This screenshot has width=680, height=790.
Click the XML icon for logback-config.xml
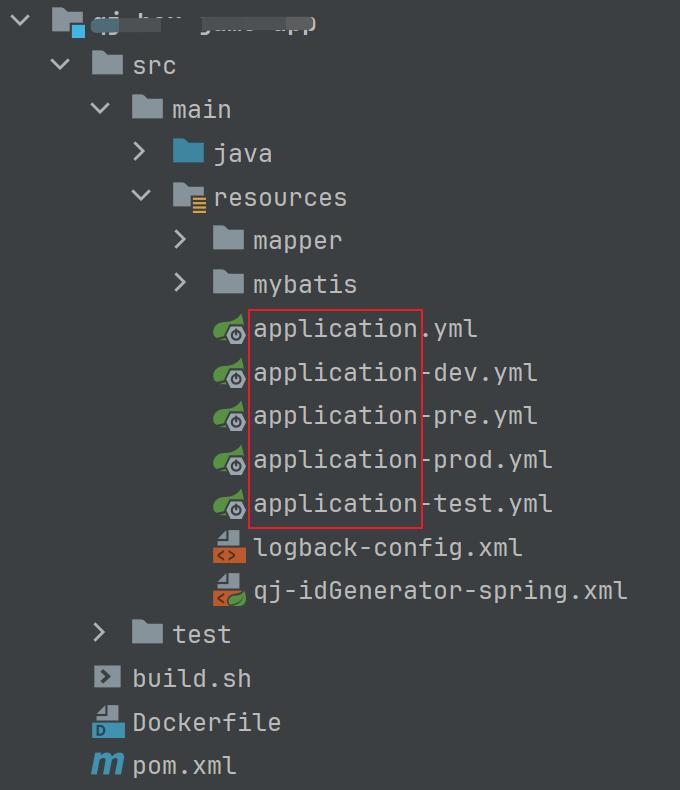click(229, 548)
